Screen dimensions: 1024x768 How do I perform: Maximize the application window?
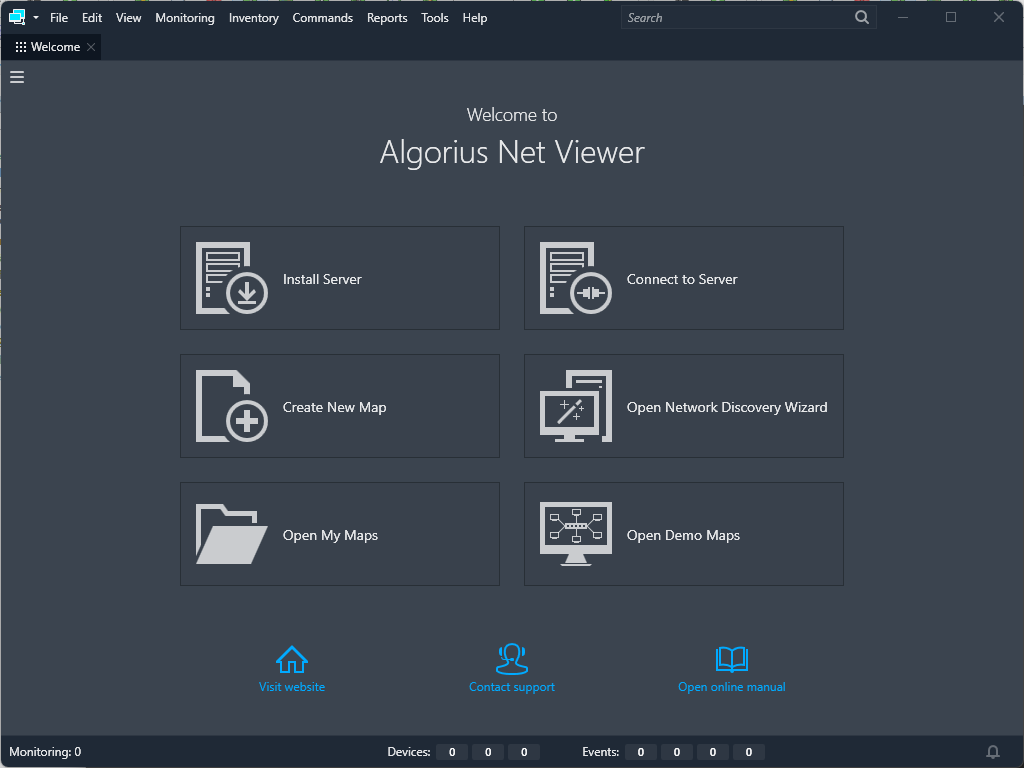951,18
